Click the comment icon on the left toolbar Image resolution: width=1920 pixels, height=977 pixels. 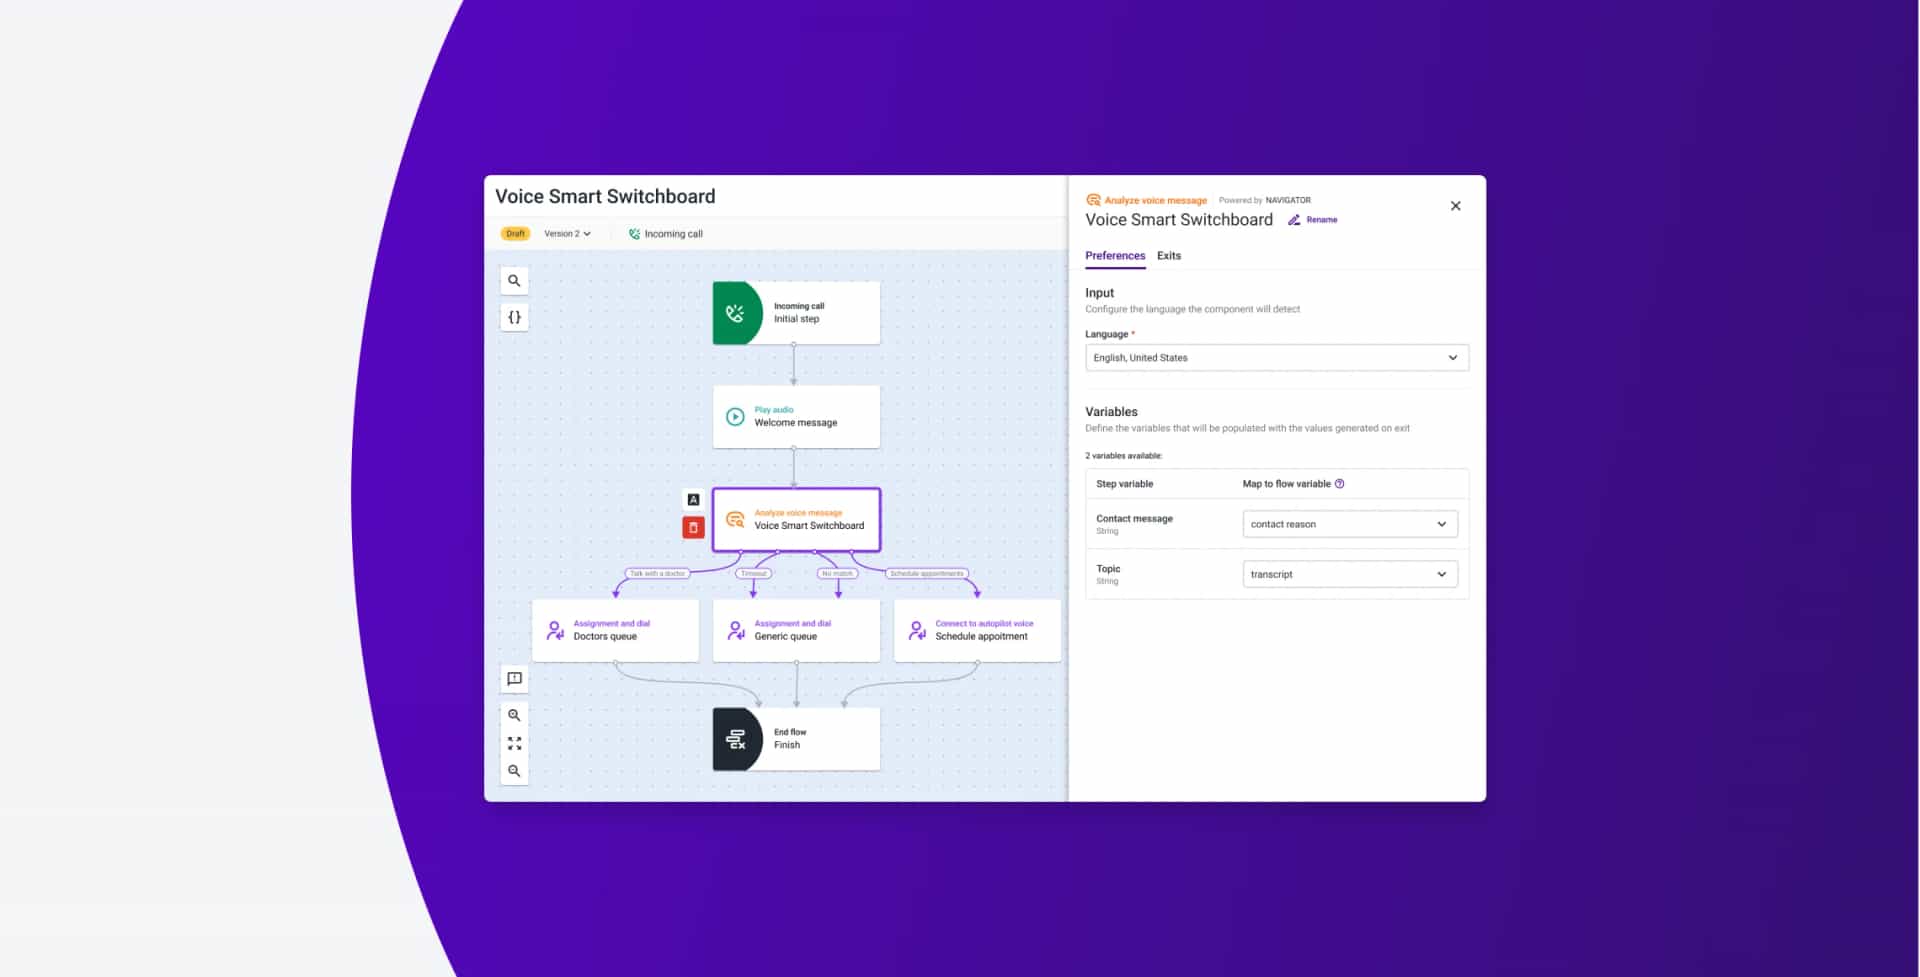coord(514,678)
